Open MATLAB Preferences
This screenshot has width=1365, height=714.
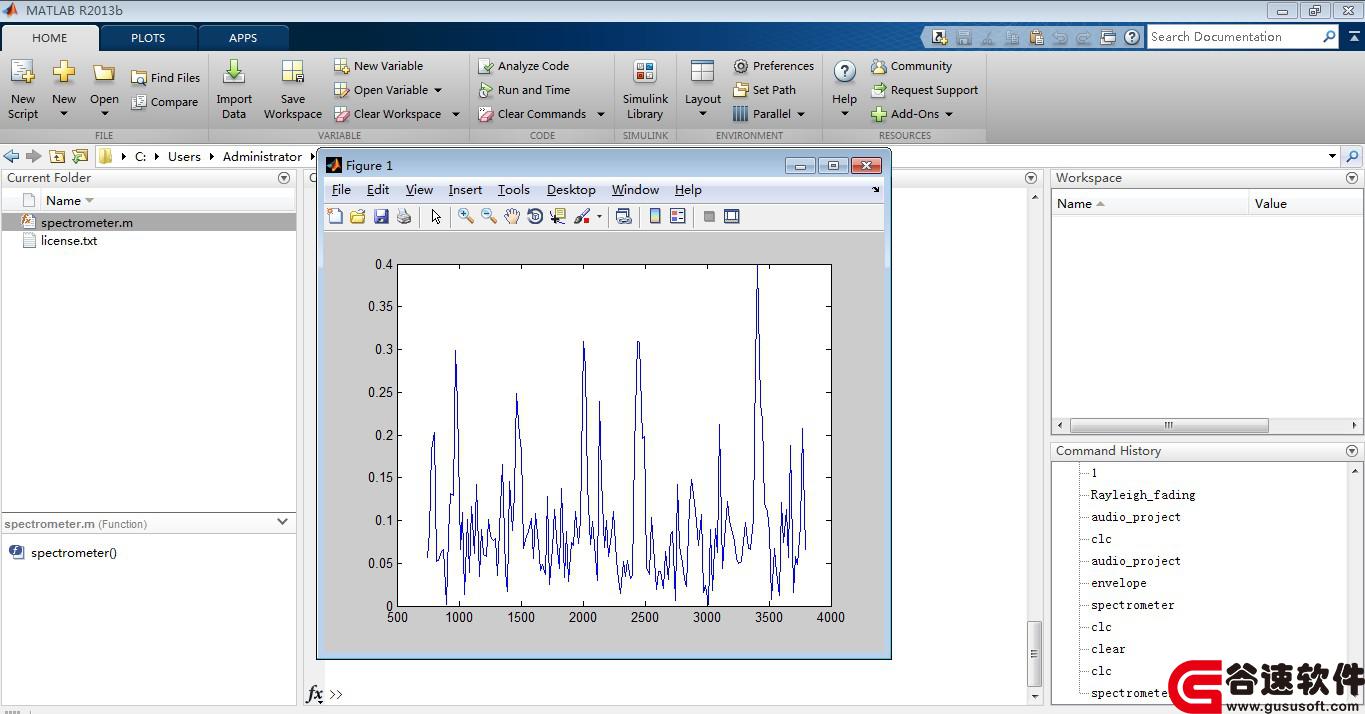click(x=773, y=66)
